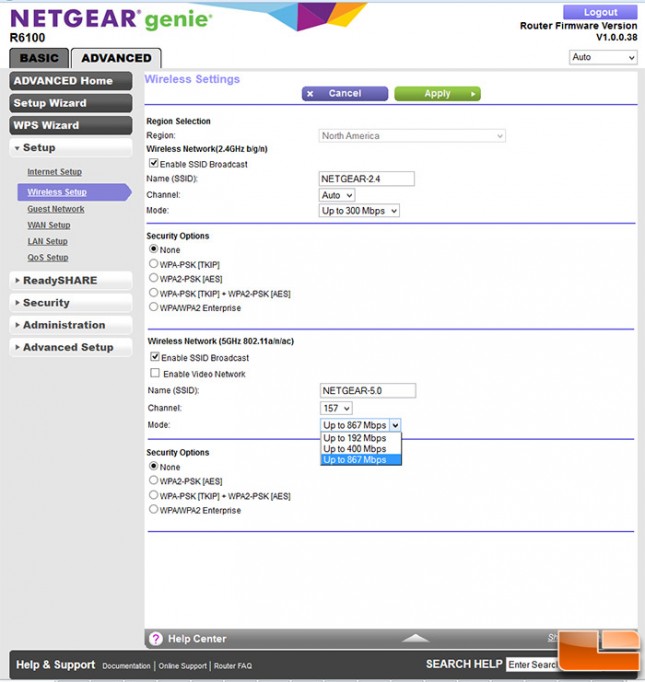Click the Help Center bar label
The height and width of the screenshot is (682, 645).
(x=197, y=639)
